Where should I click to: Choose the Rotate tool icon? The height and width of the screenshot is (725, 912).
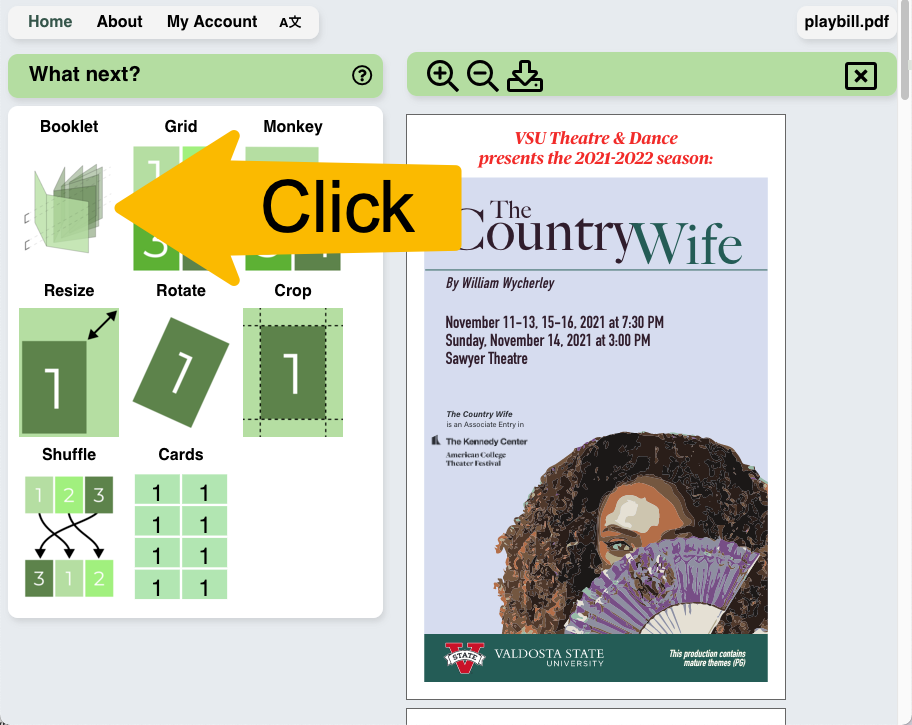(x=181, y=372)
